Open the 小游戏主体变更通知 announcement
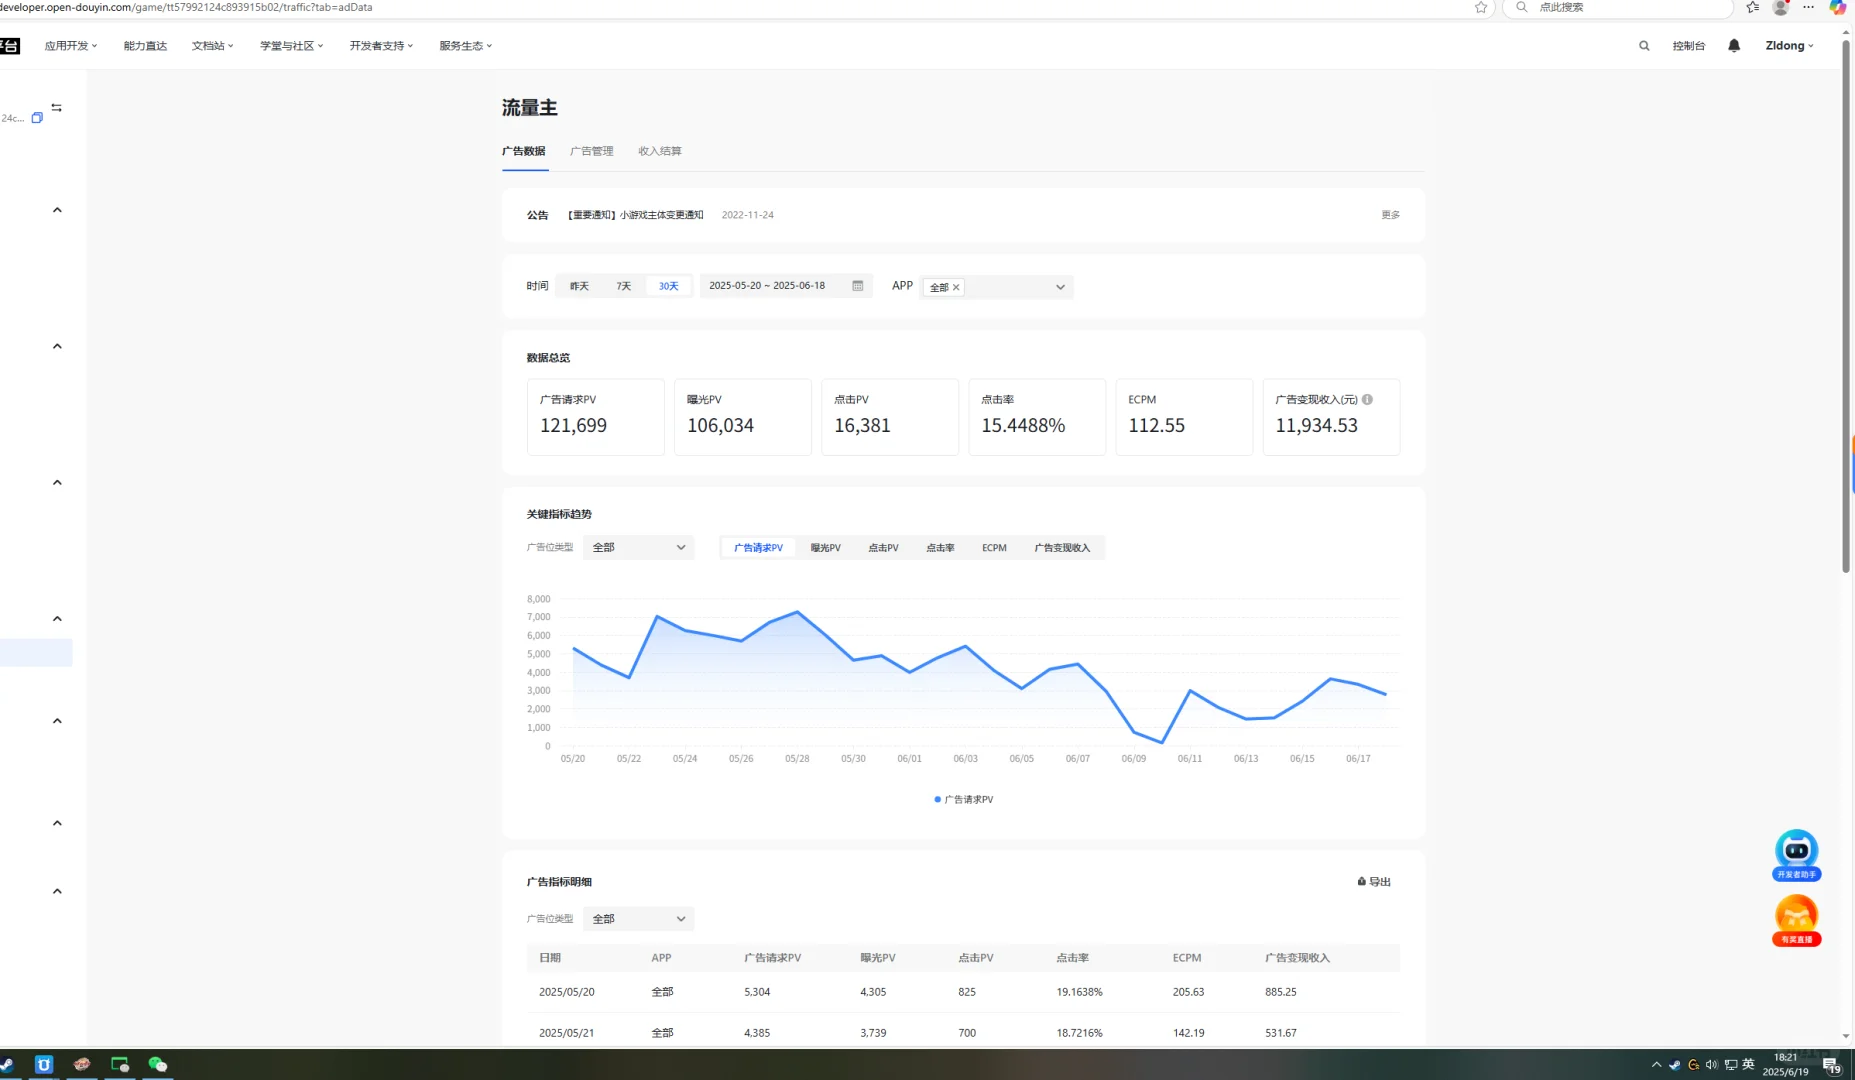Screen dimensions: 1855x1080 tap(636, 215)
